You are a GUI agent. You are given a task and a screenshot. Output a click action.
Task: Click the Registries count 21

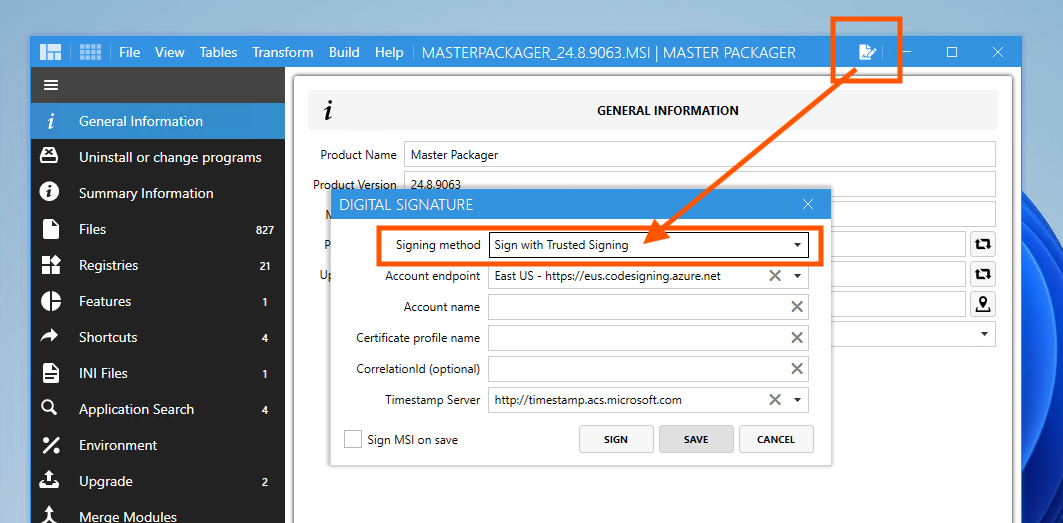(265, 266)
